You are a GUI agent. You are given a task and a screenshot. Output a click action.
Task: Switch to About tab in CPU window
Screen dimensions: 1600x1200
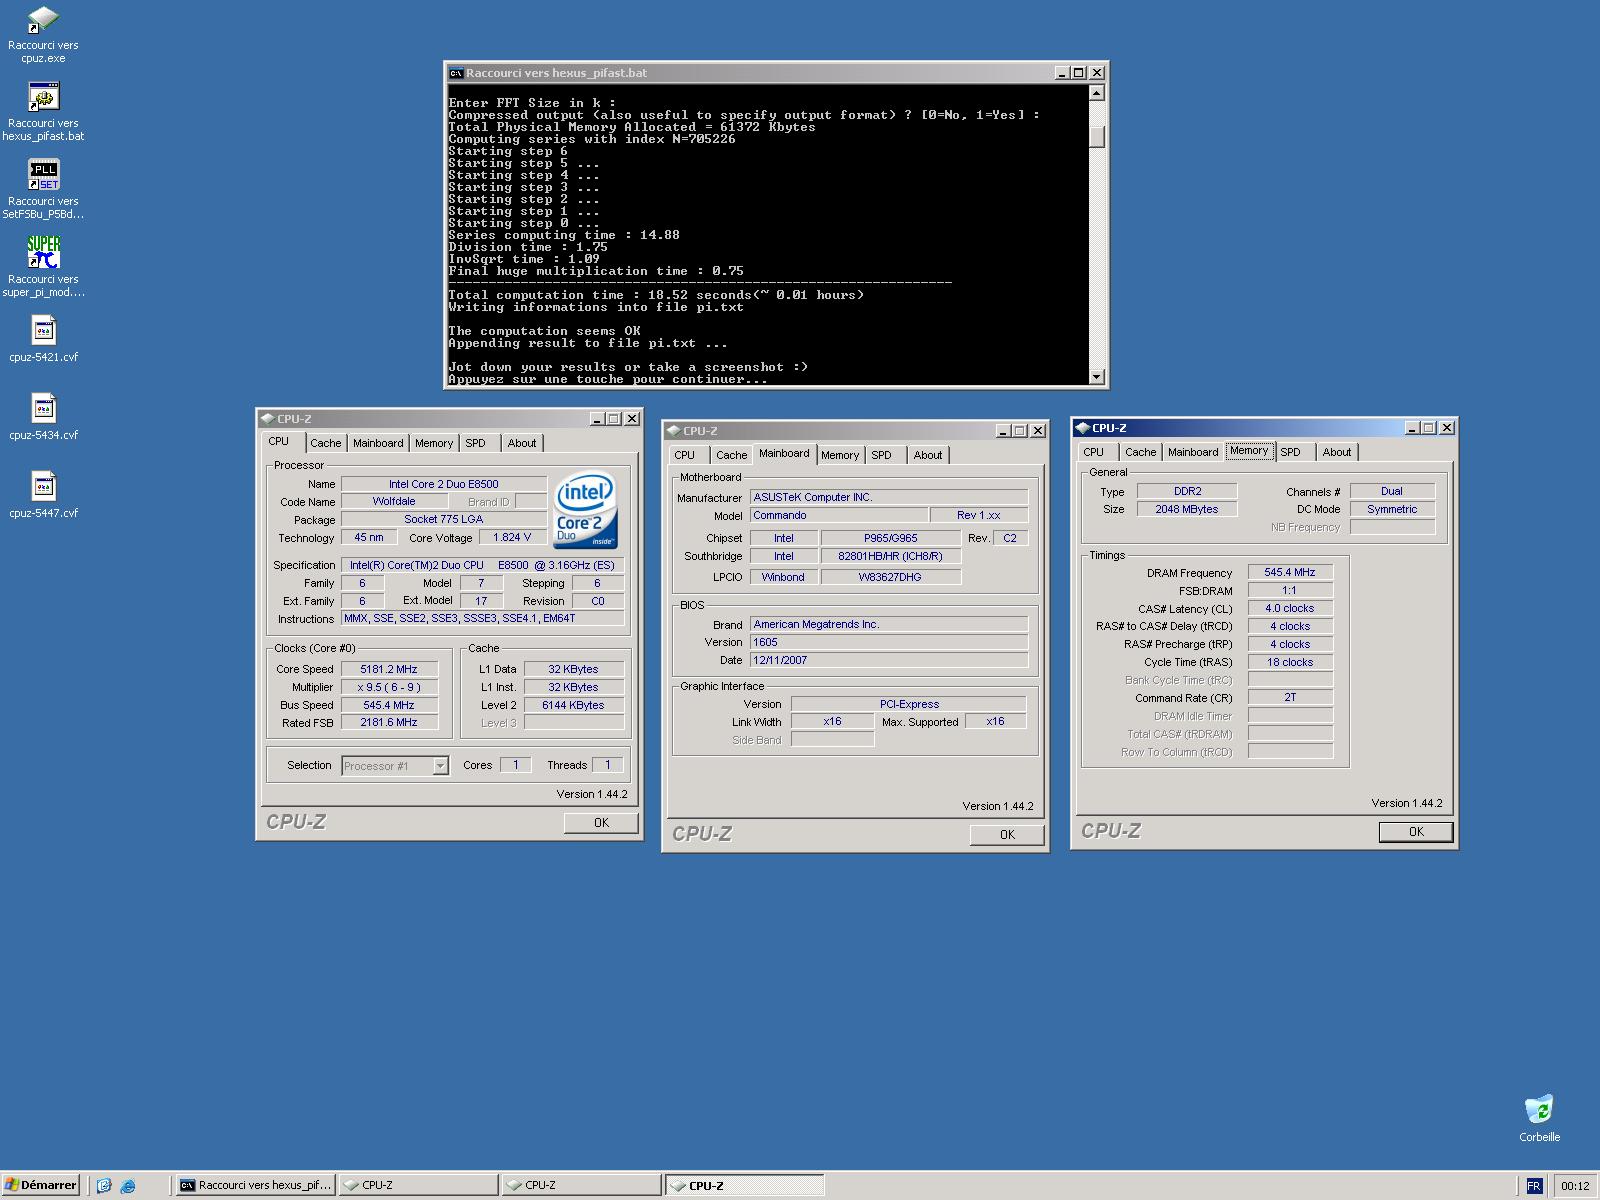click(521, 443)
